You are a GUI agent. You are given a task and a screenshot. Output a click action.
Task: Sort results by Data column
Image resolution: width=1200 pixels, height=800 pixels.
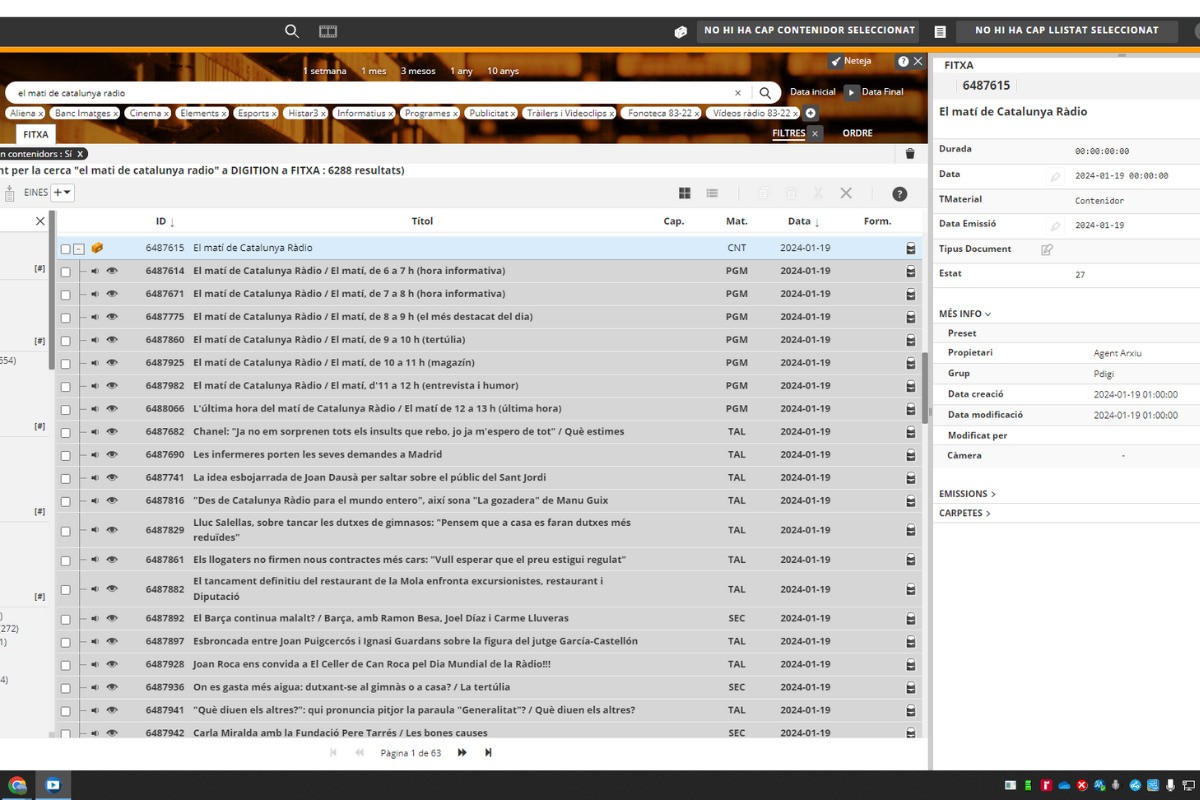(x=803, y=222)
